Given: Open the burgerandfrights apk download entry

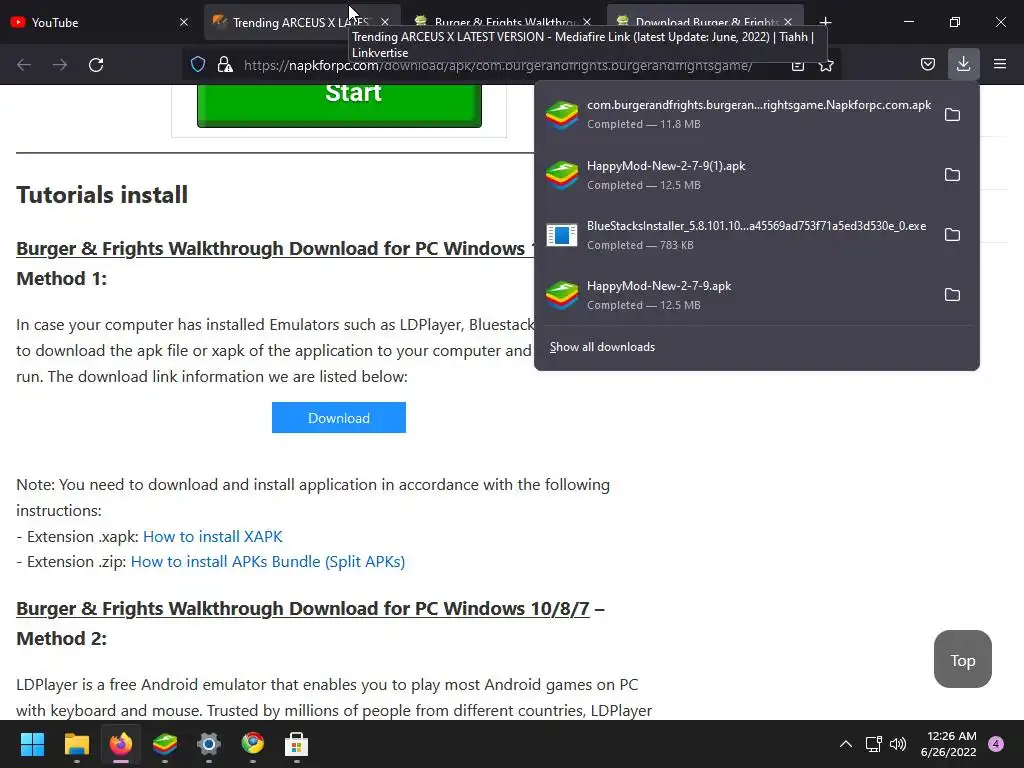Looking at the screenshot, I should 738,114.
